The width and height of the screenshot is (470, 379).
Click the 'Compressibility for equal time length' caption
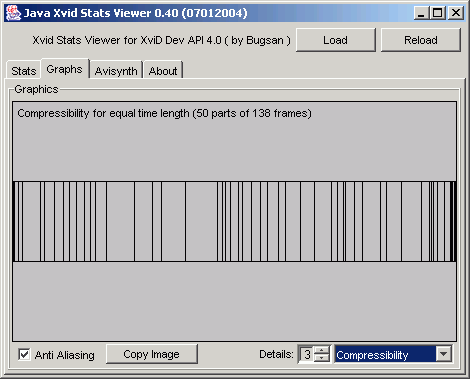[164, 113]
